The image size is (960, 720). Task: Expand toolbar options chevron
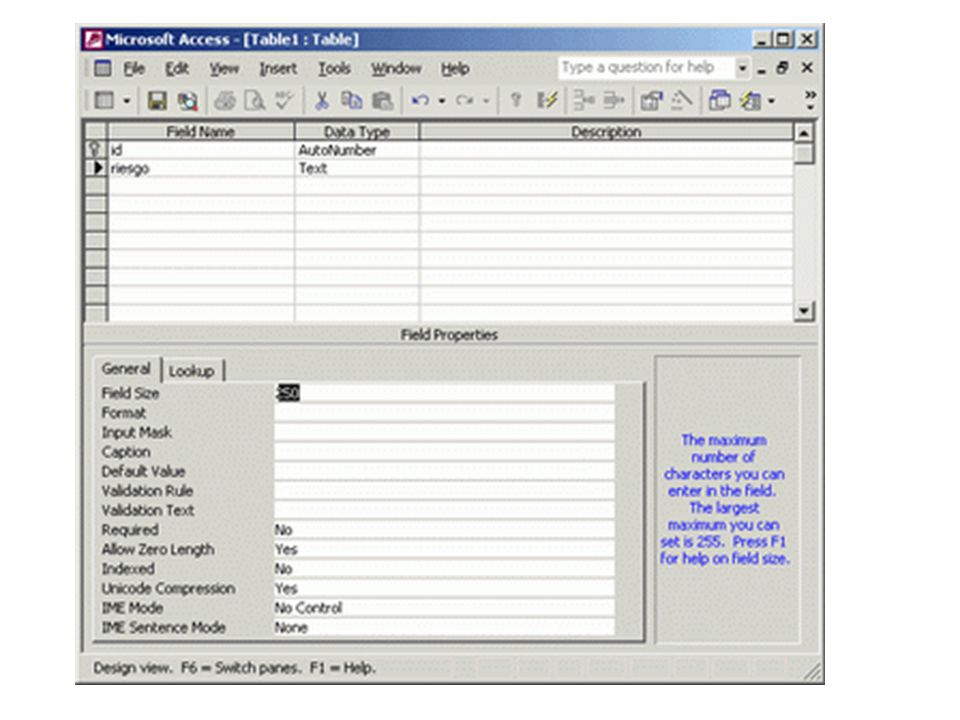pyautogui.click(x=810, y=100)
